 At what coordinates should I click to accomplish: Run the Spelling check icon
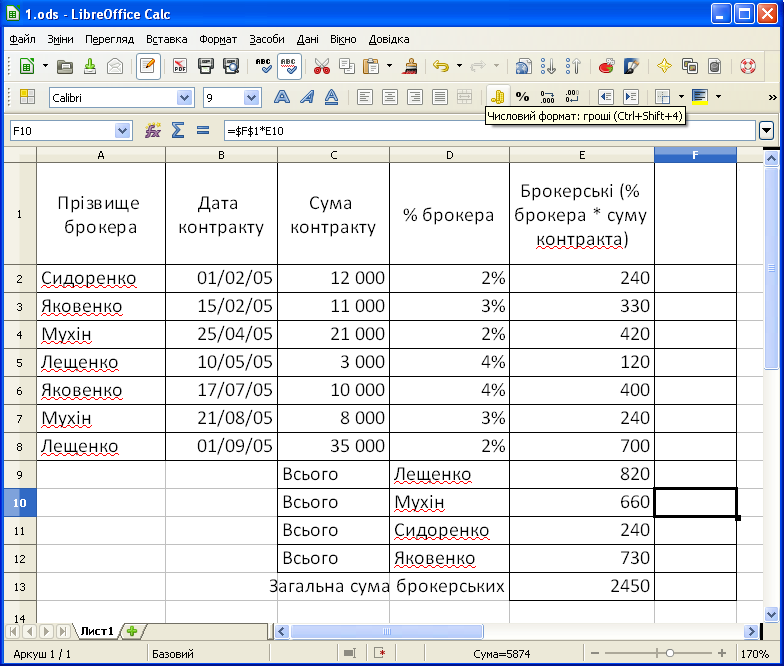tap(264, 66)
